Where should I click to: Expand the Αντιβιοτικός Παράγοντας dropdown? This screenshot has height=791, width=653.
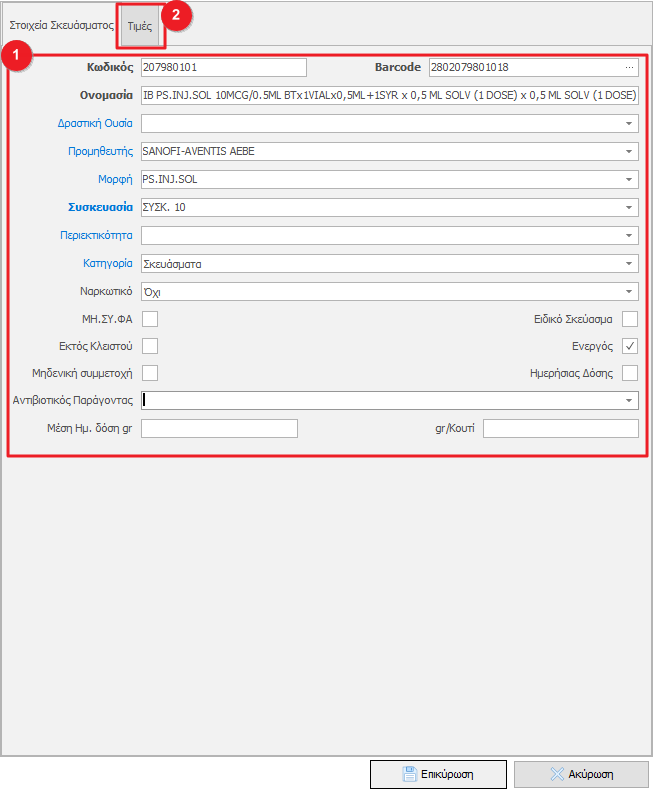[x=630, y=400]
